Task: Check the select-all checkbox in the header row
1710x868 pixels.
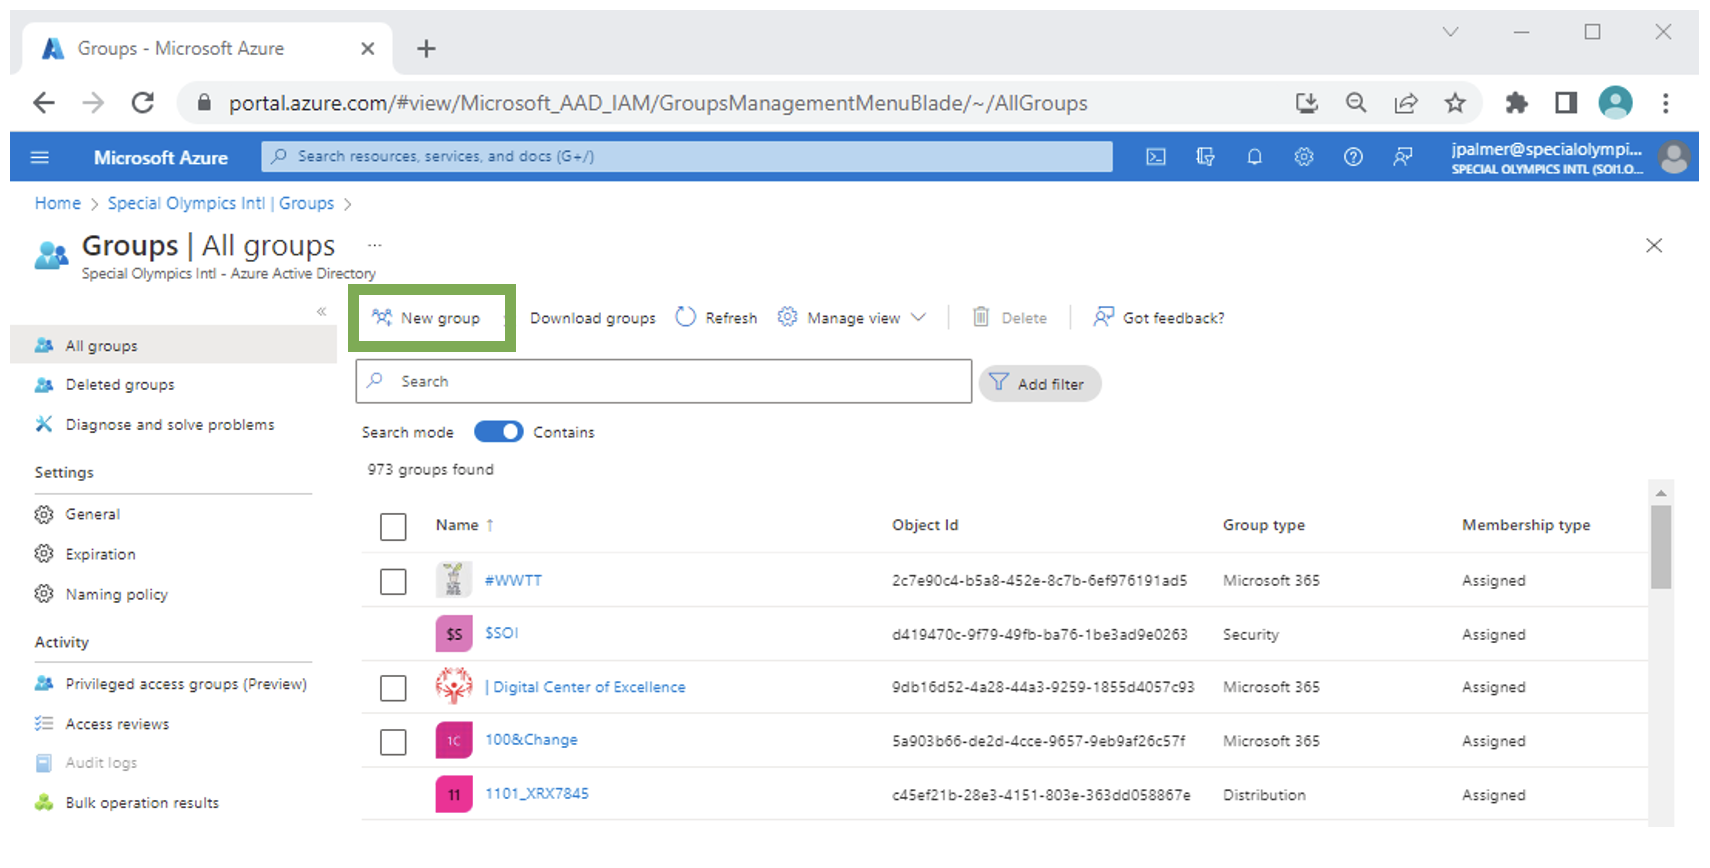Action: (393, 527)
